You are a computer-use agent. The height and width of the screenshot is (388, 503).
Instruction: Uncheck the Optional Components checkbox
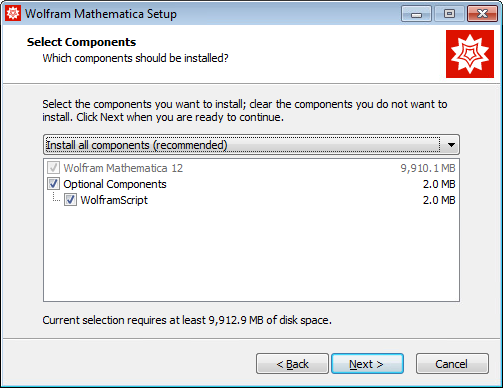(x=53, y=184)
